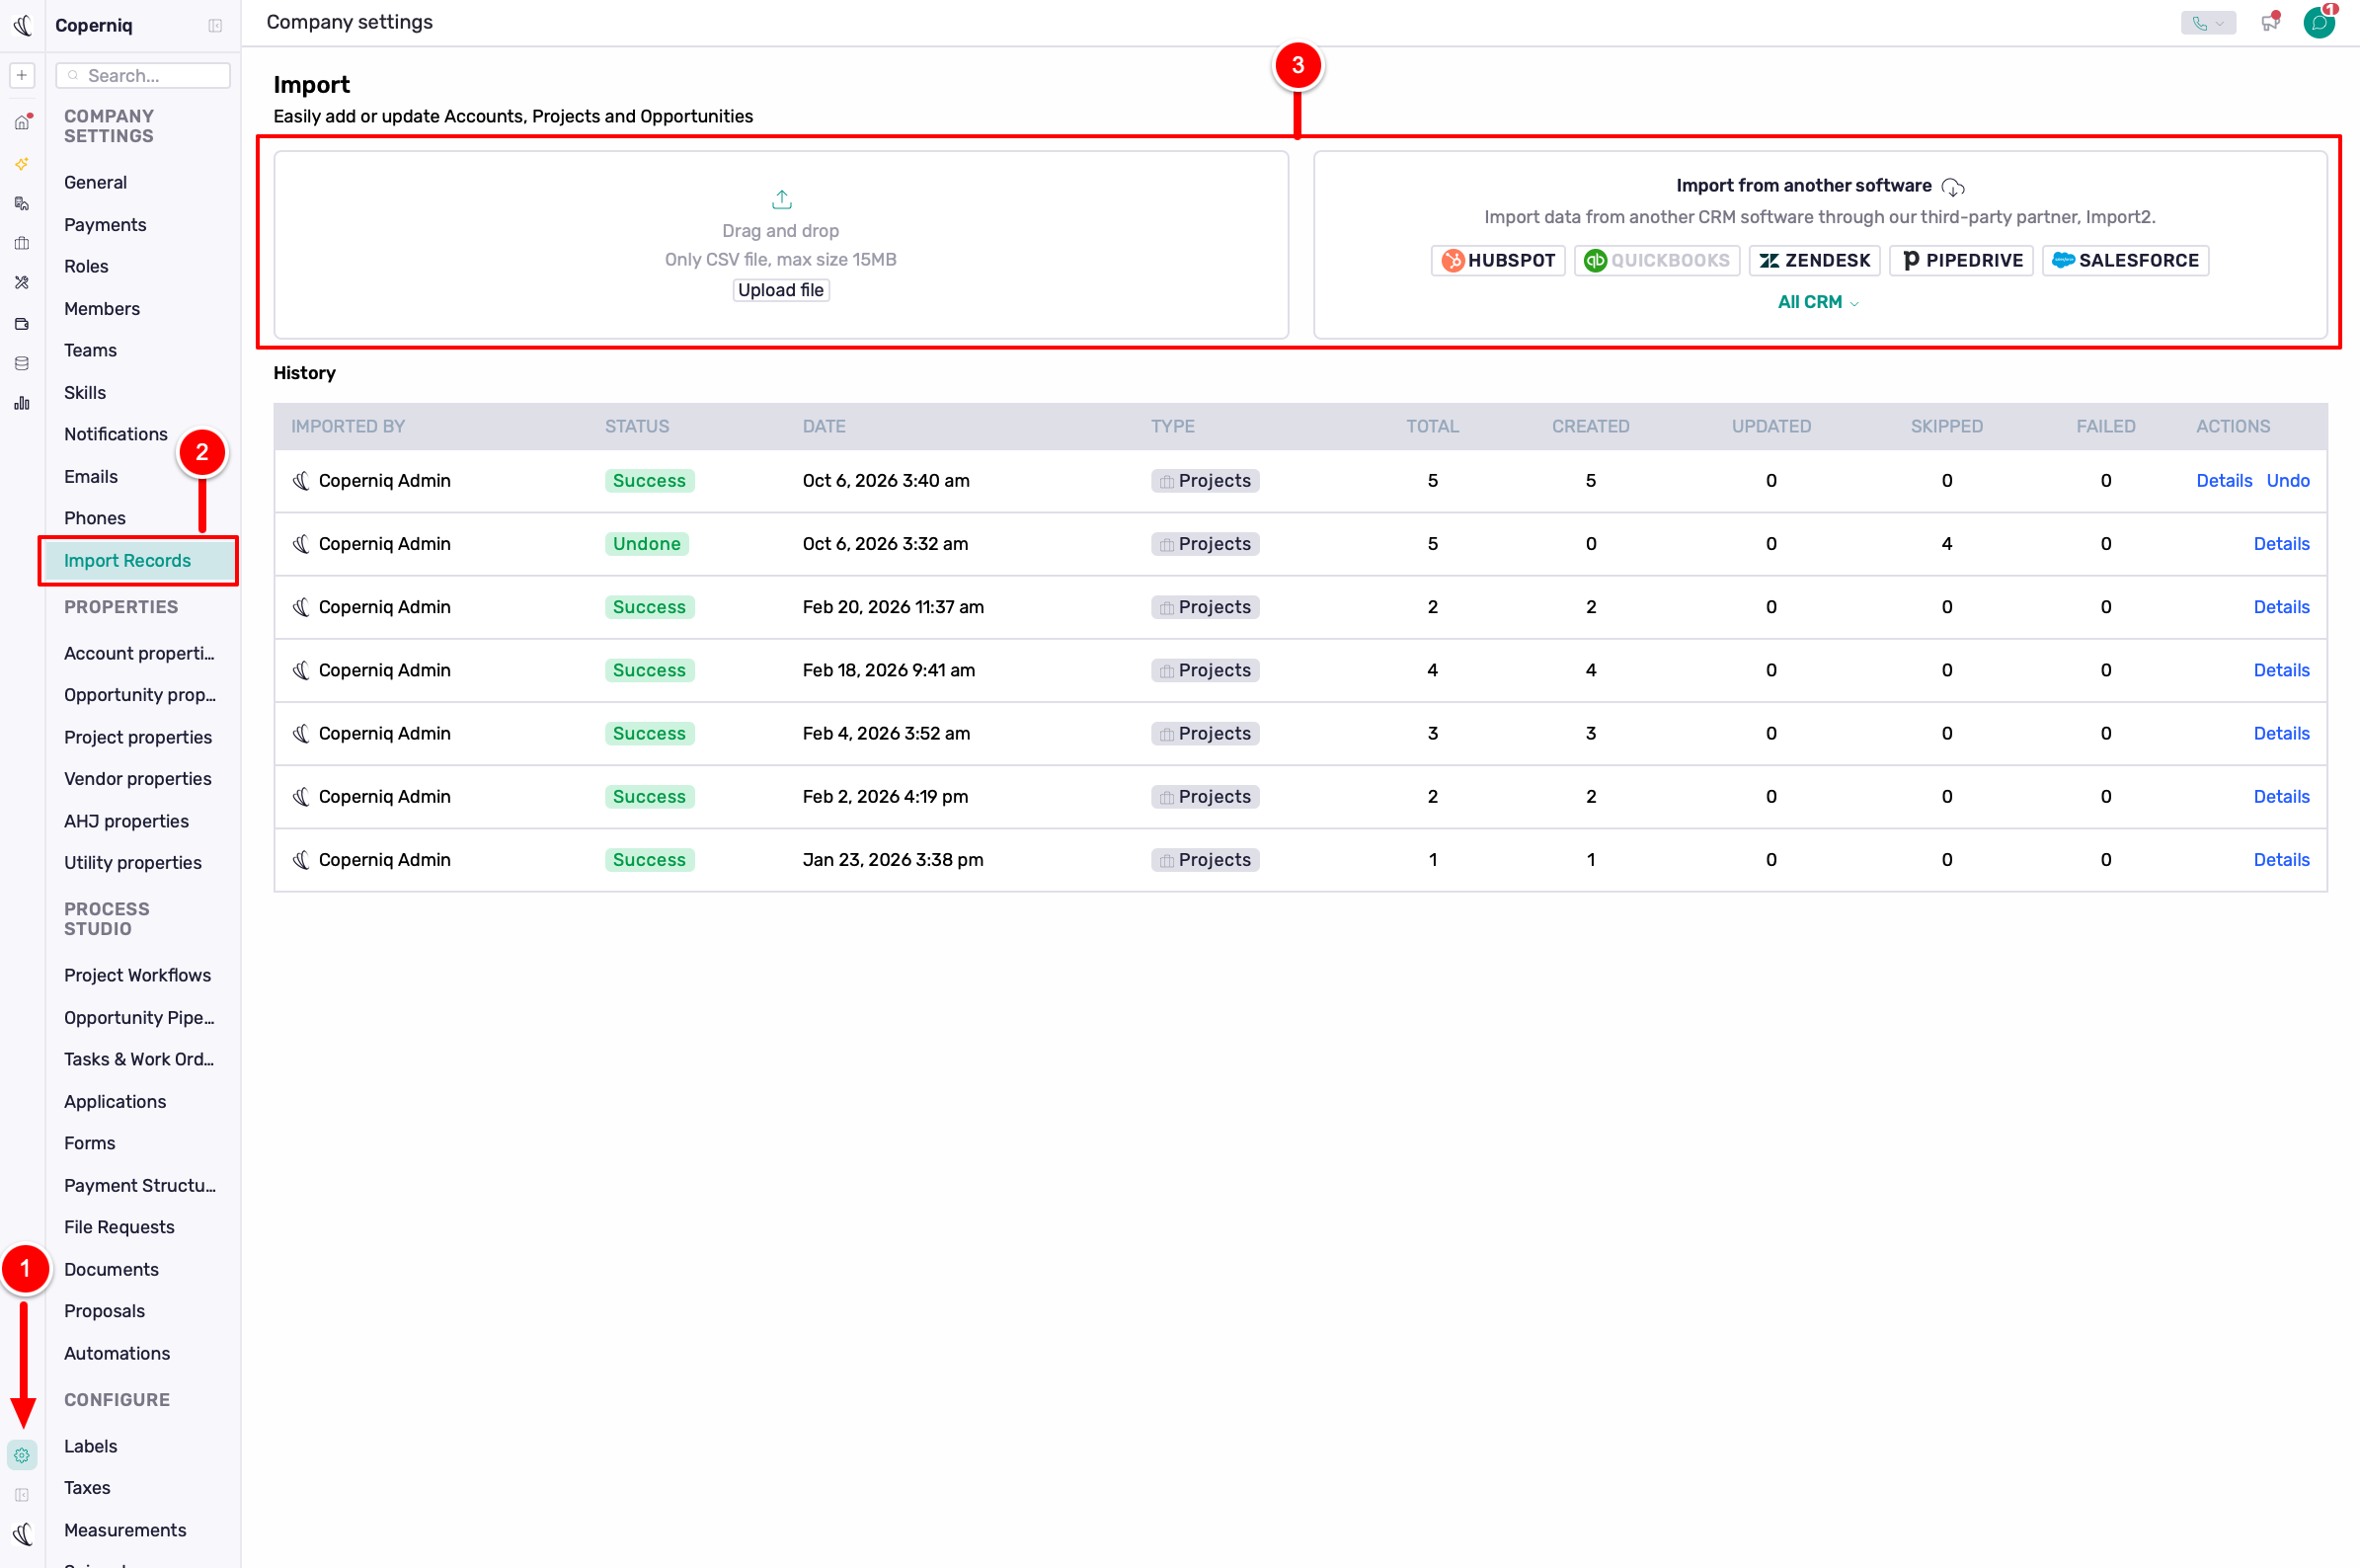
Task: Click the plus create-new button
Action: [22, 75]
